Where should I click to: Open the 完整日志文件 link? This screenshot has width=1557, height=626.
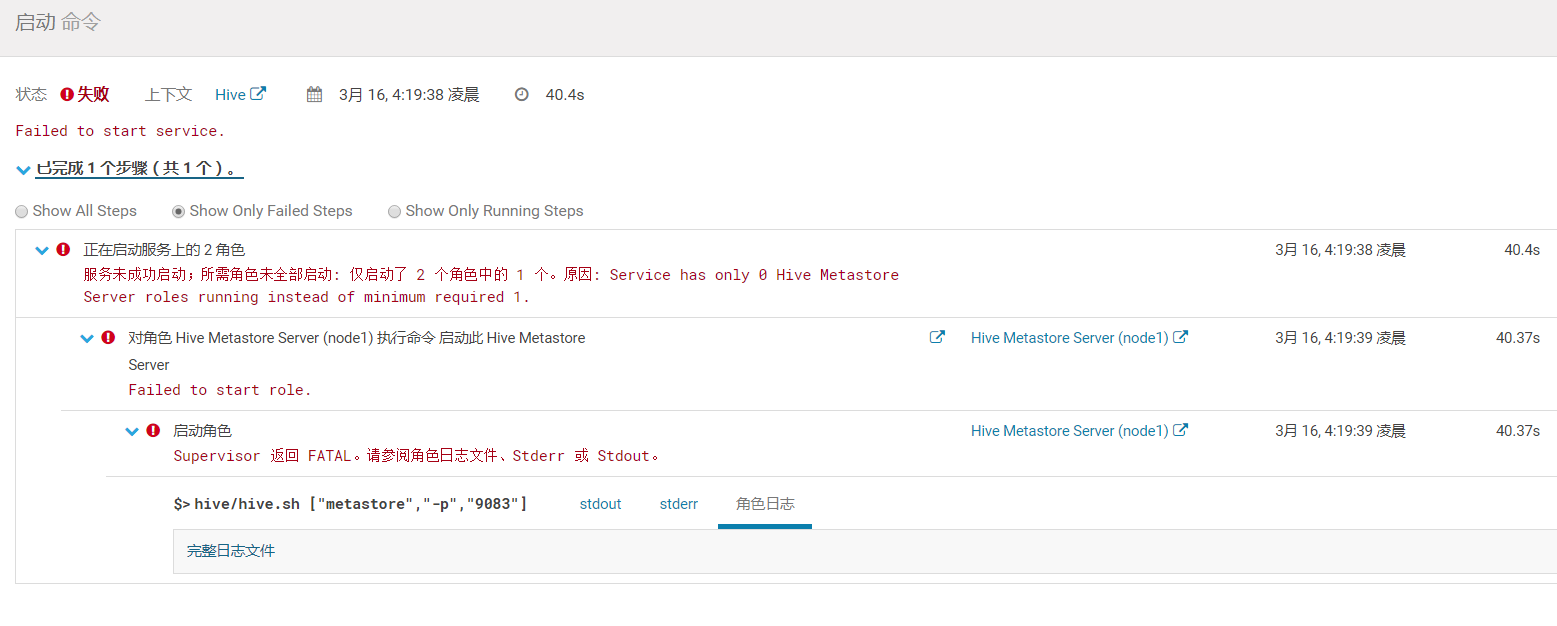pos(231,551)
